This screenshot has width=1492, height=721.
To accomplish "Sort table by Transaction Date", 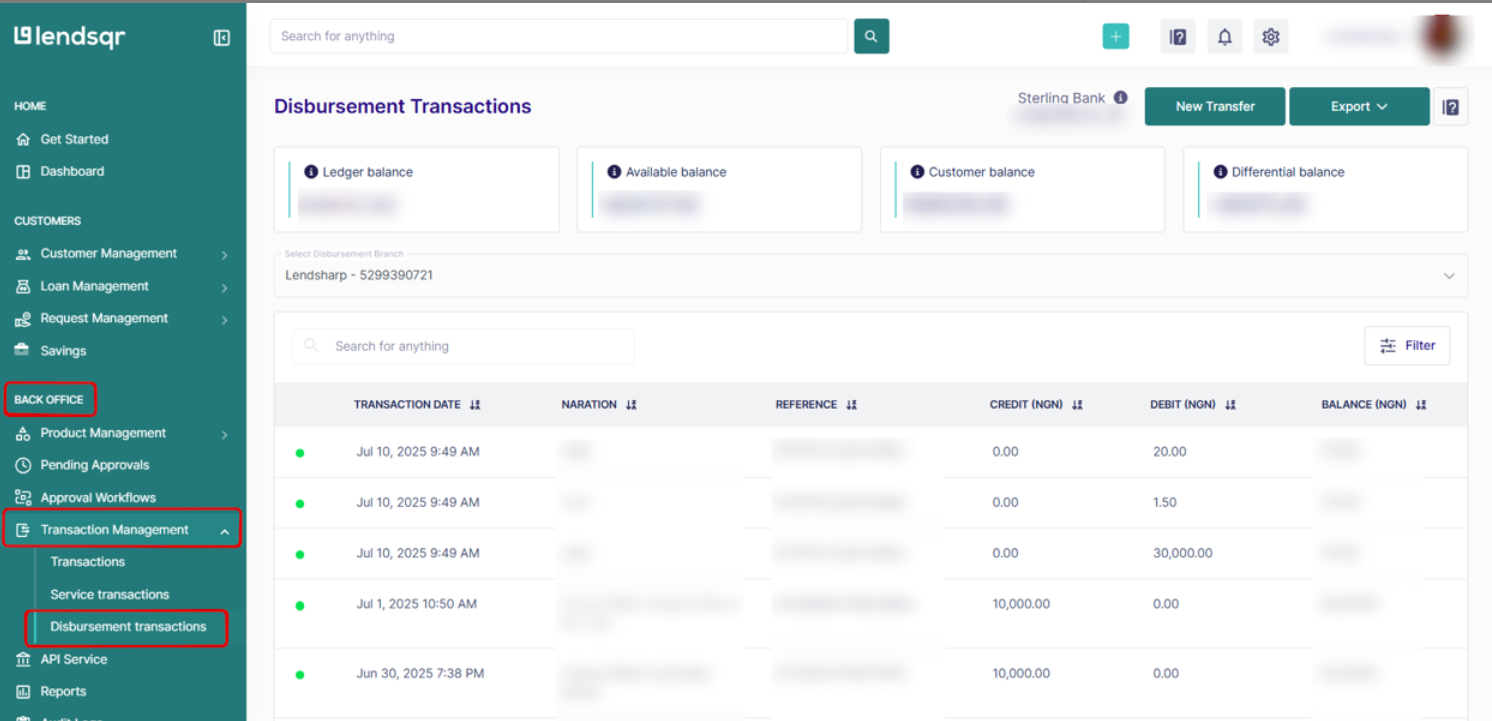I will tap(475, 404).
